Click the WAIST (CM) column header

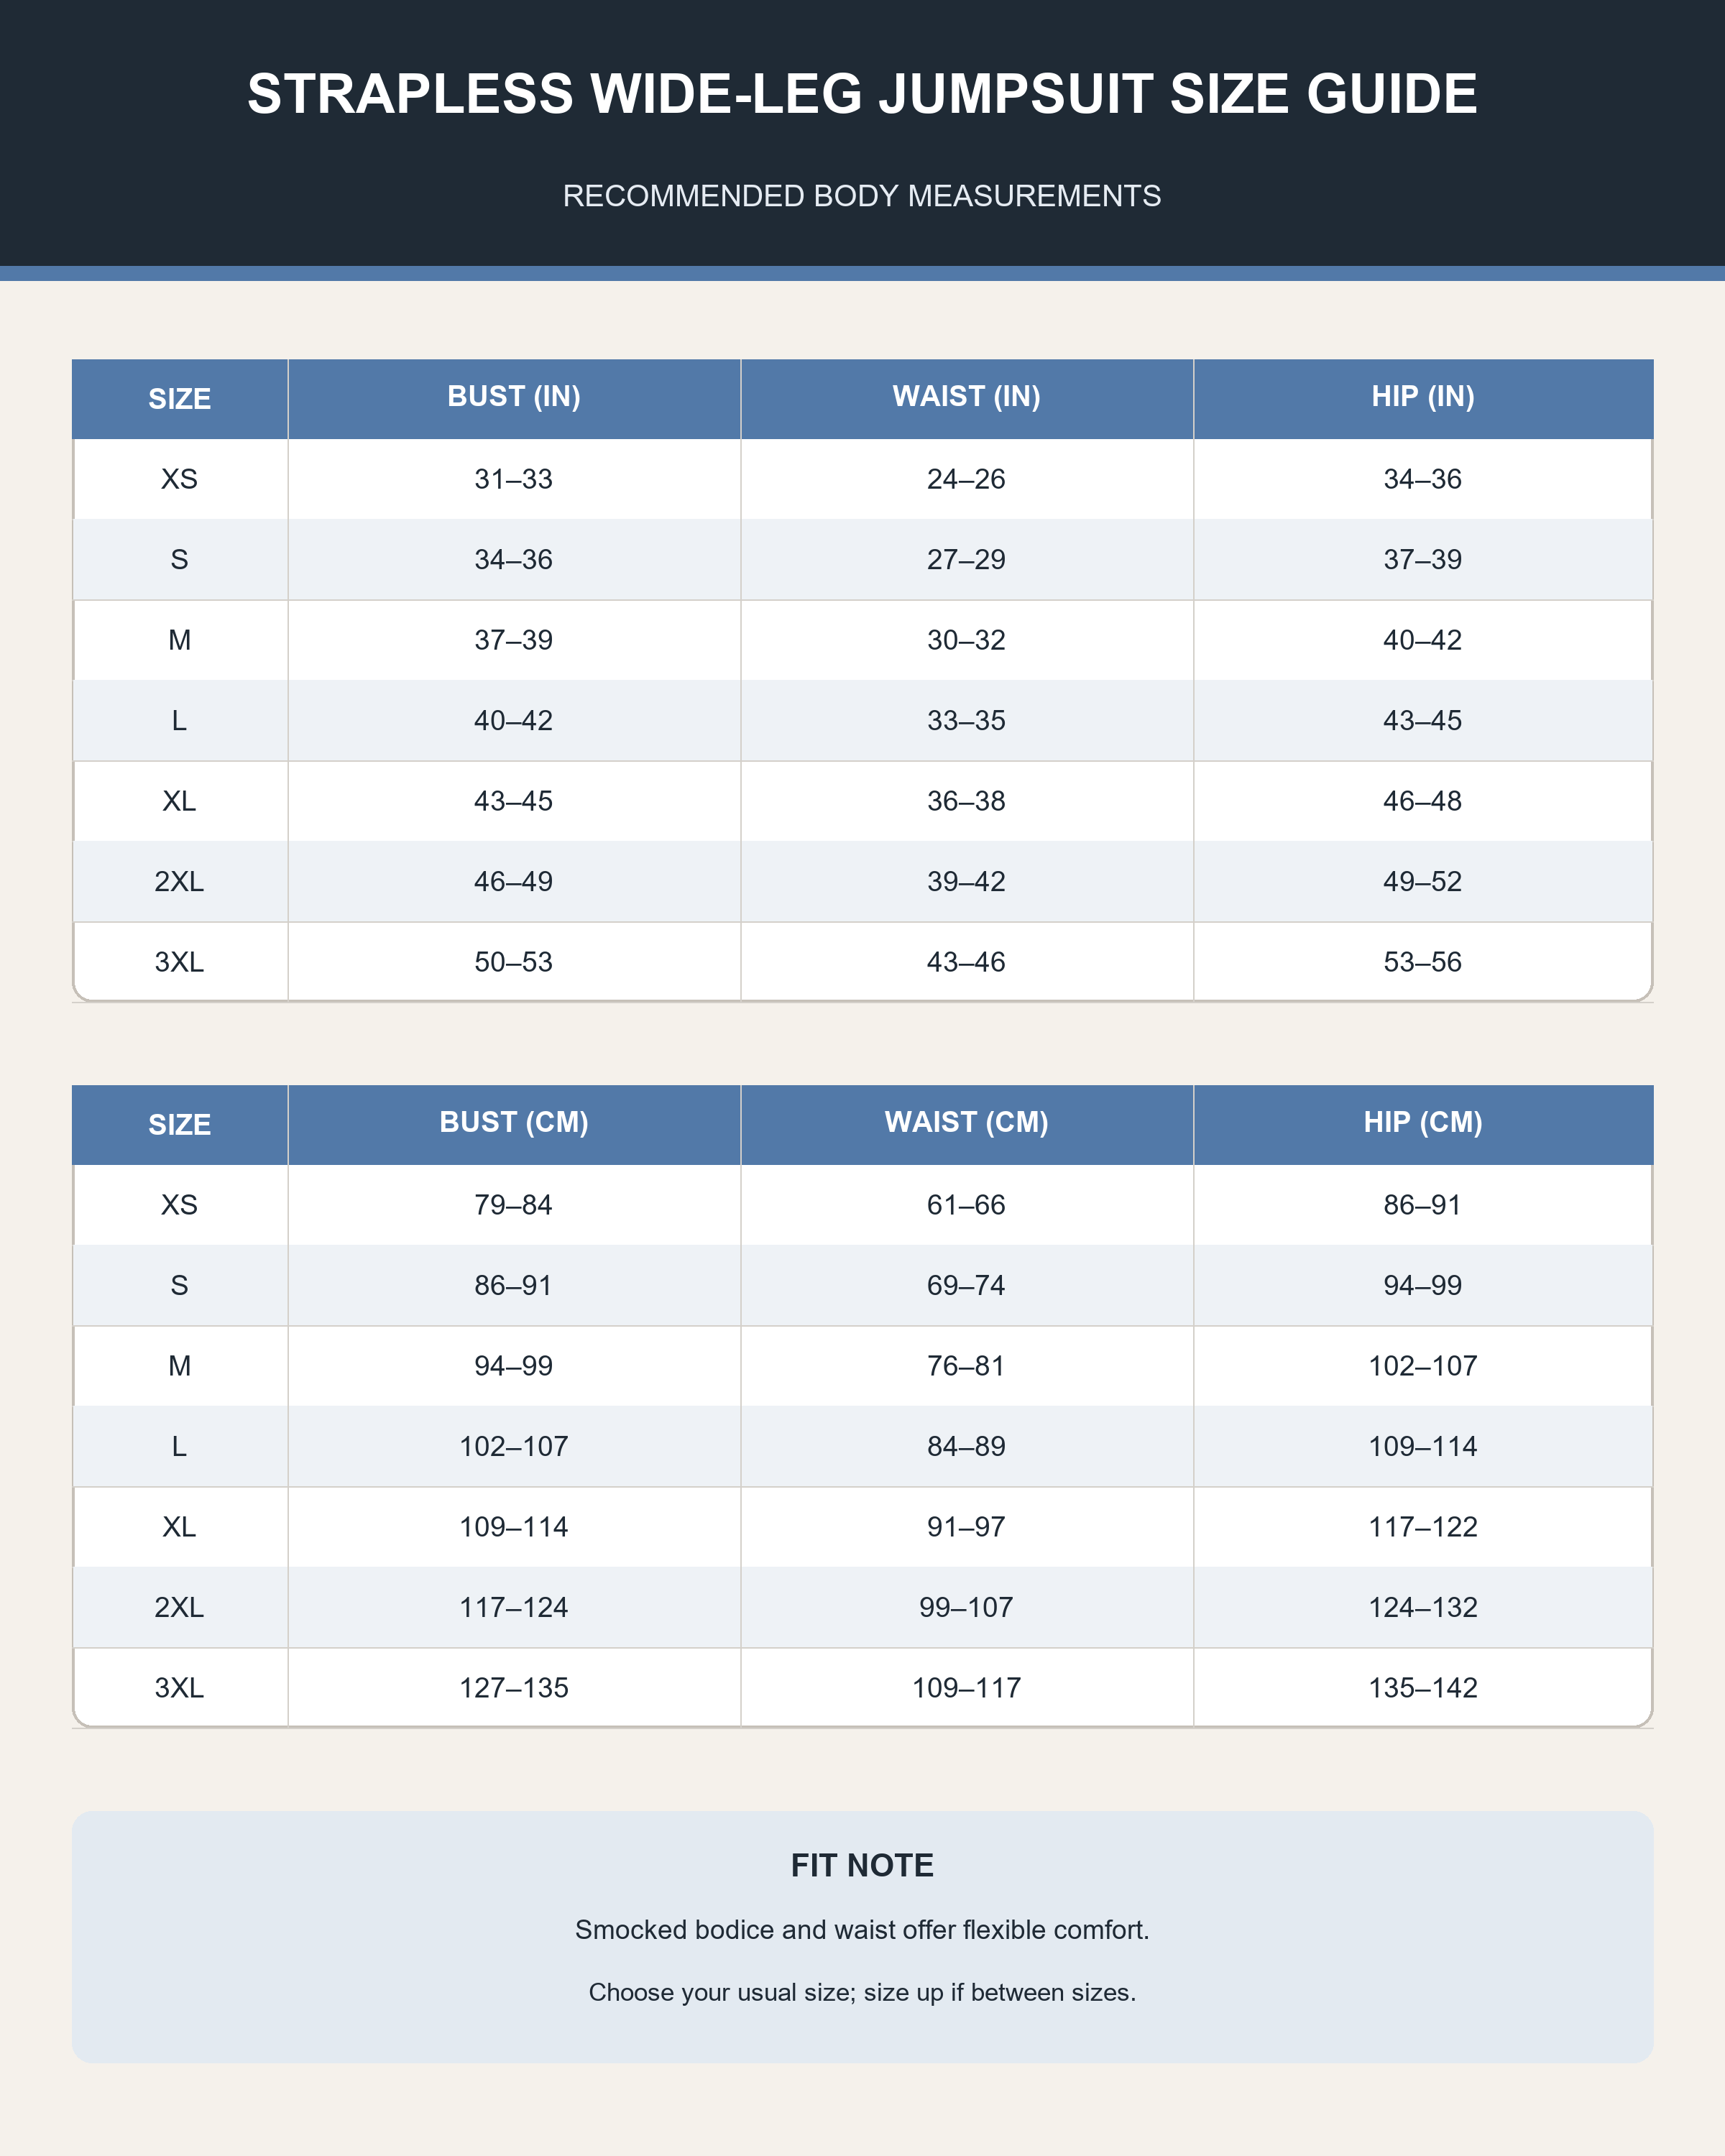pyautogui.click(x=966, y=1123)
